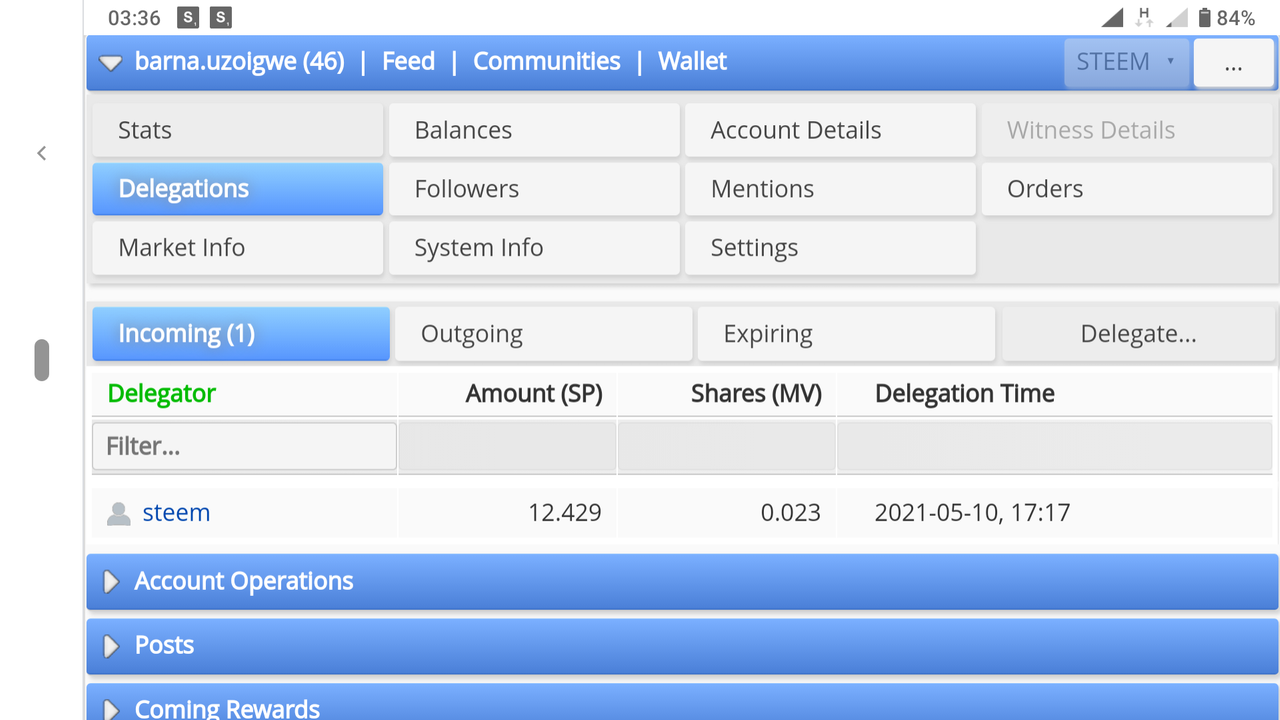Image resolution: width=1280 pixels, height=720 pixels.
Task: Collapse the barna.uzoigwe account menu triangle
Action: (x=111, y=62)
